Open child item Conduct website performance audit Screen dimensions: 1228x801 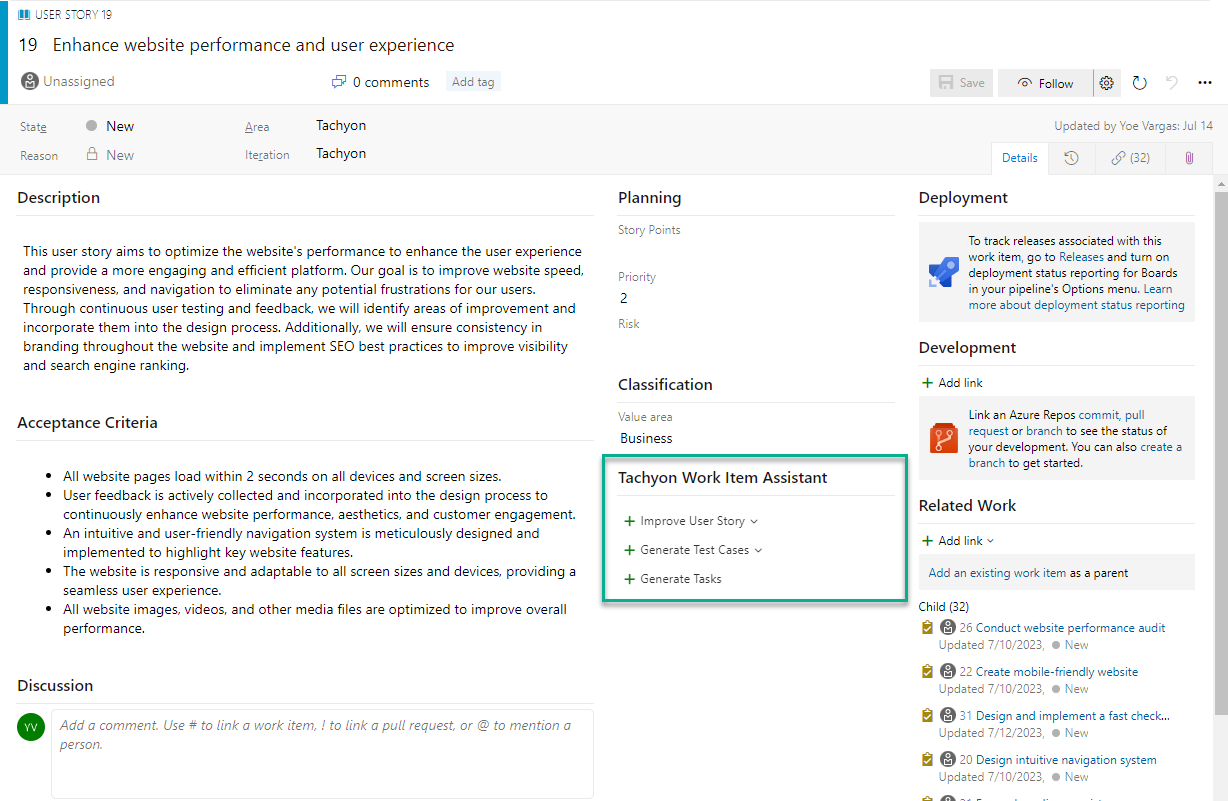pyautogui.click(x=1065, y=627)
